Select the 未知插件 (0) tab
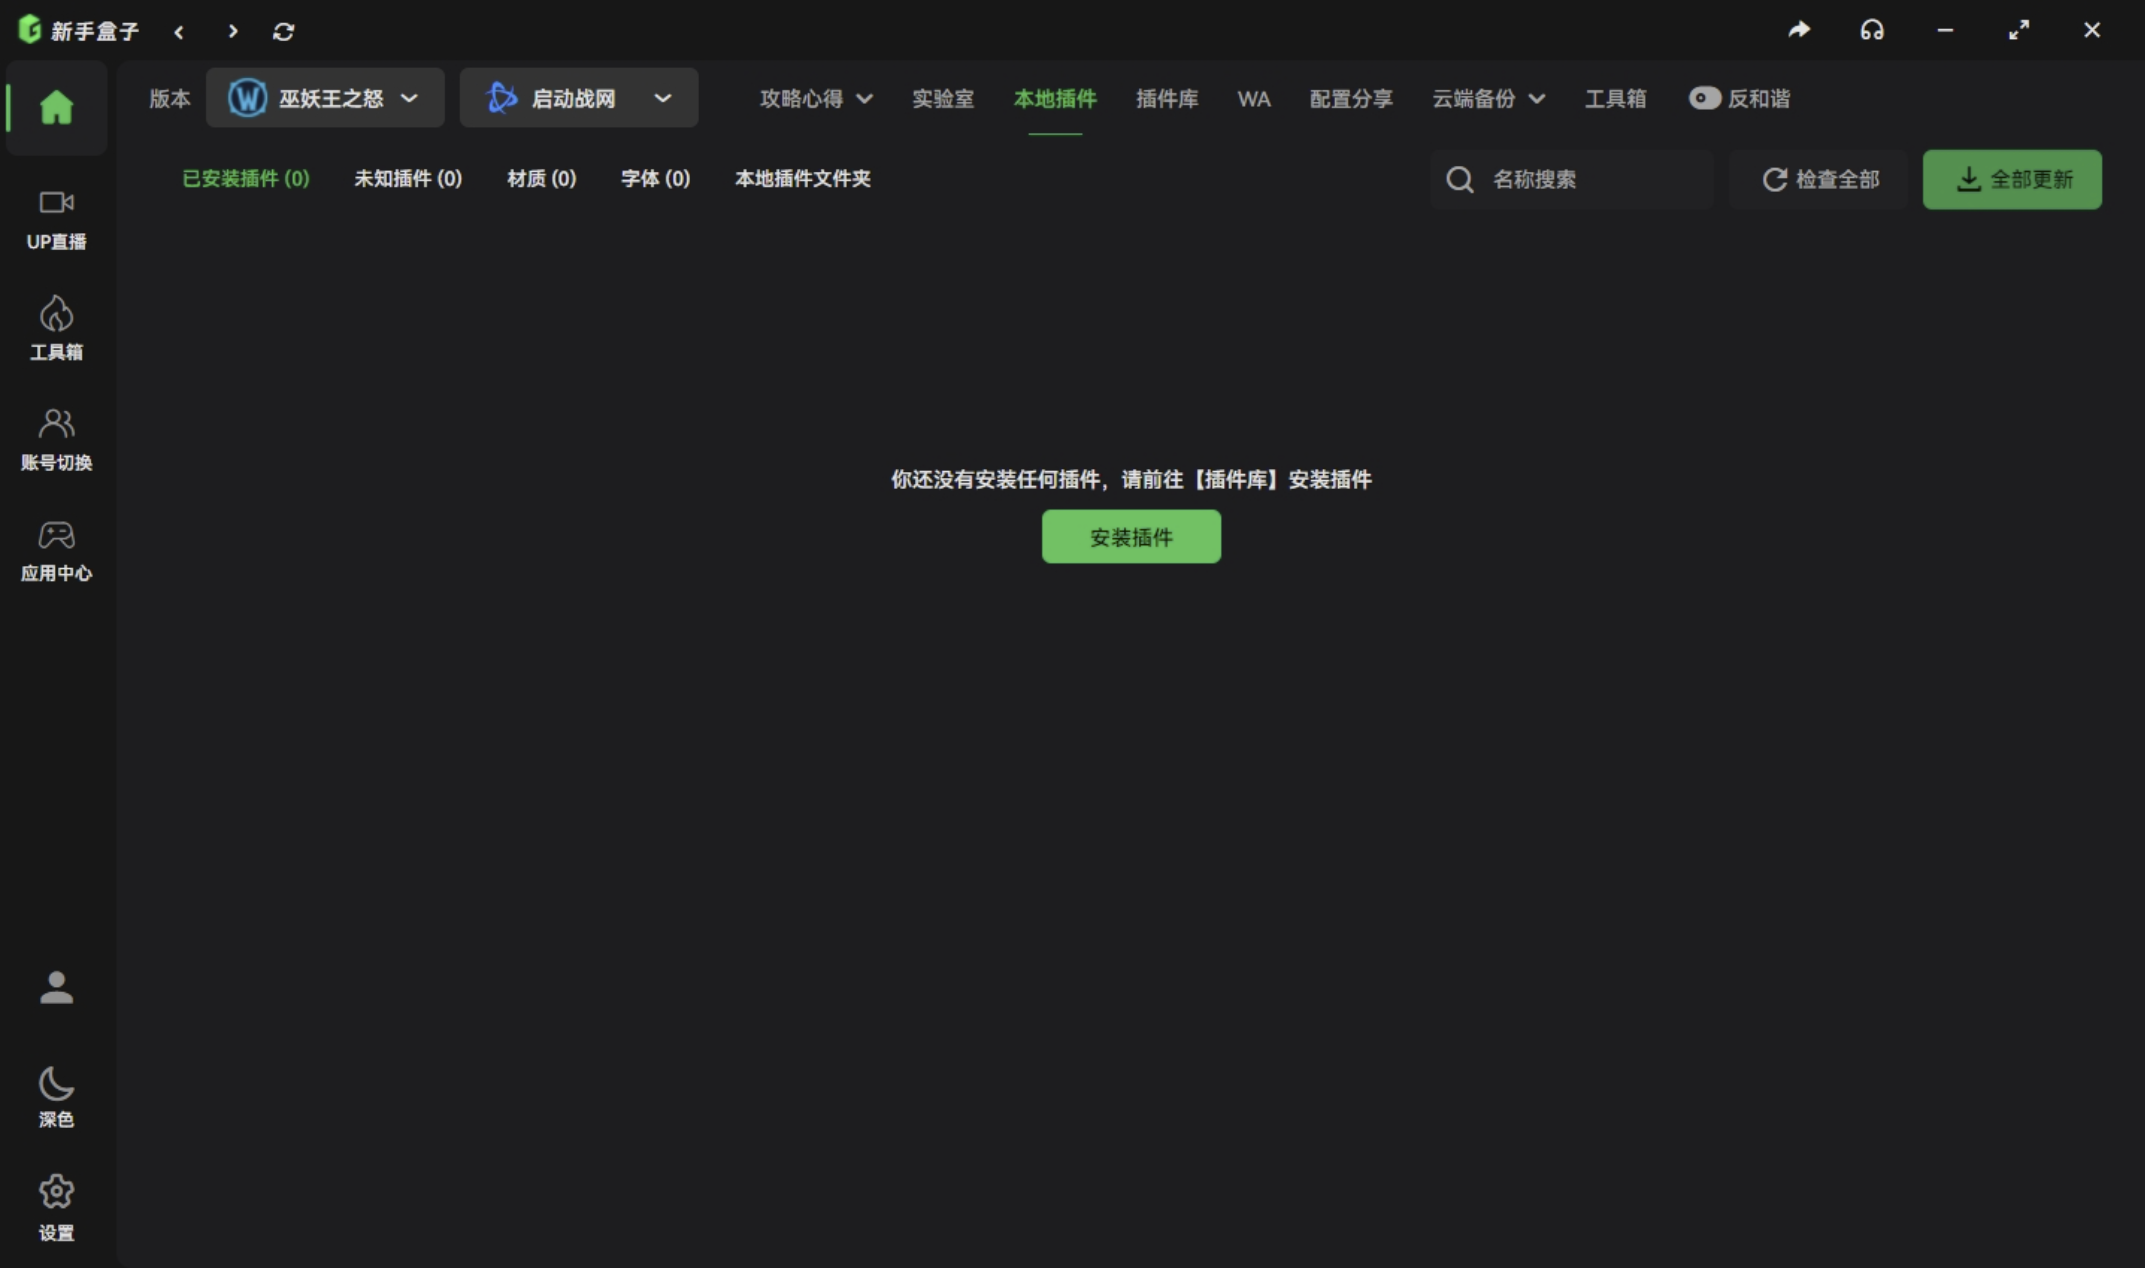 pyautogui.click(x=408, y=178)
